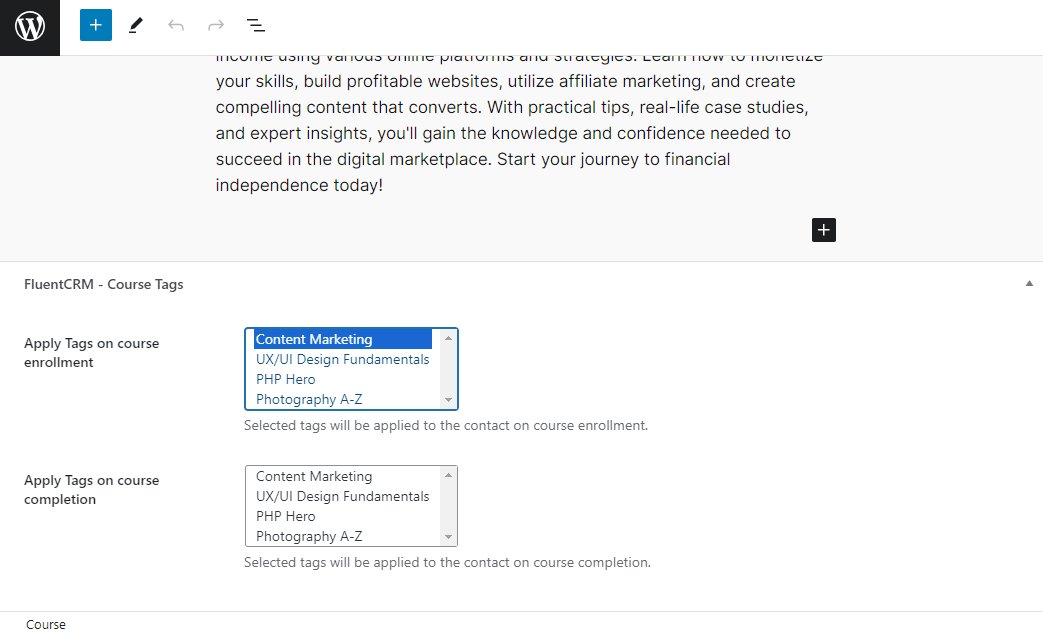Click the Course breadcrumb at bottom

click(46, 624)
